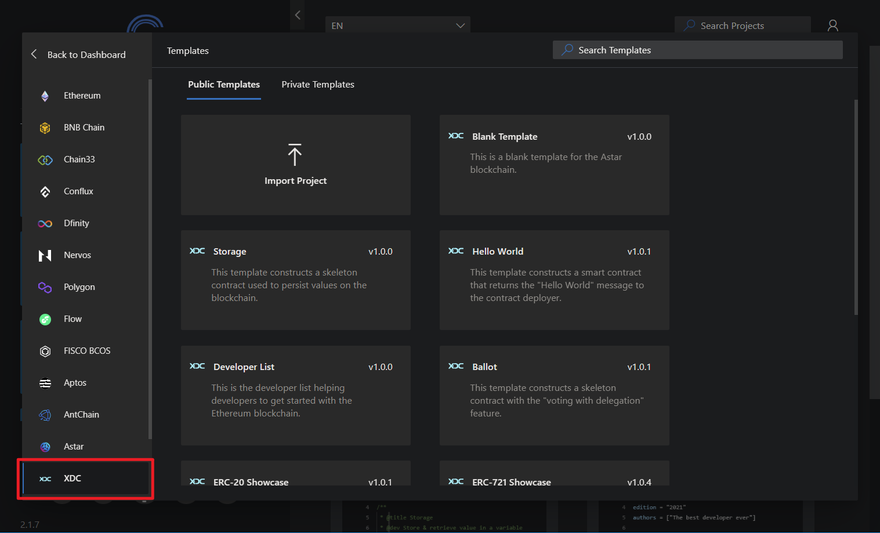Focus the Search Templates field

coord(697,49)
